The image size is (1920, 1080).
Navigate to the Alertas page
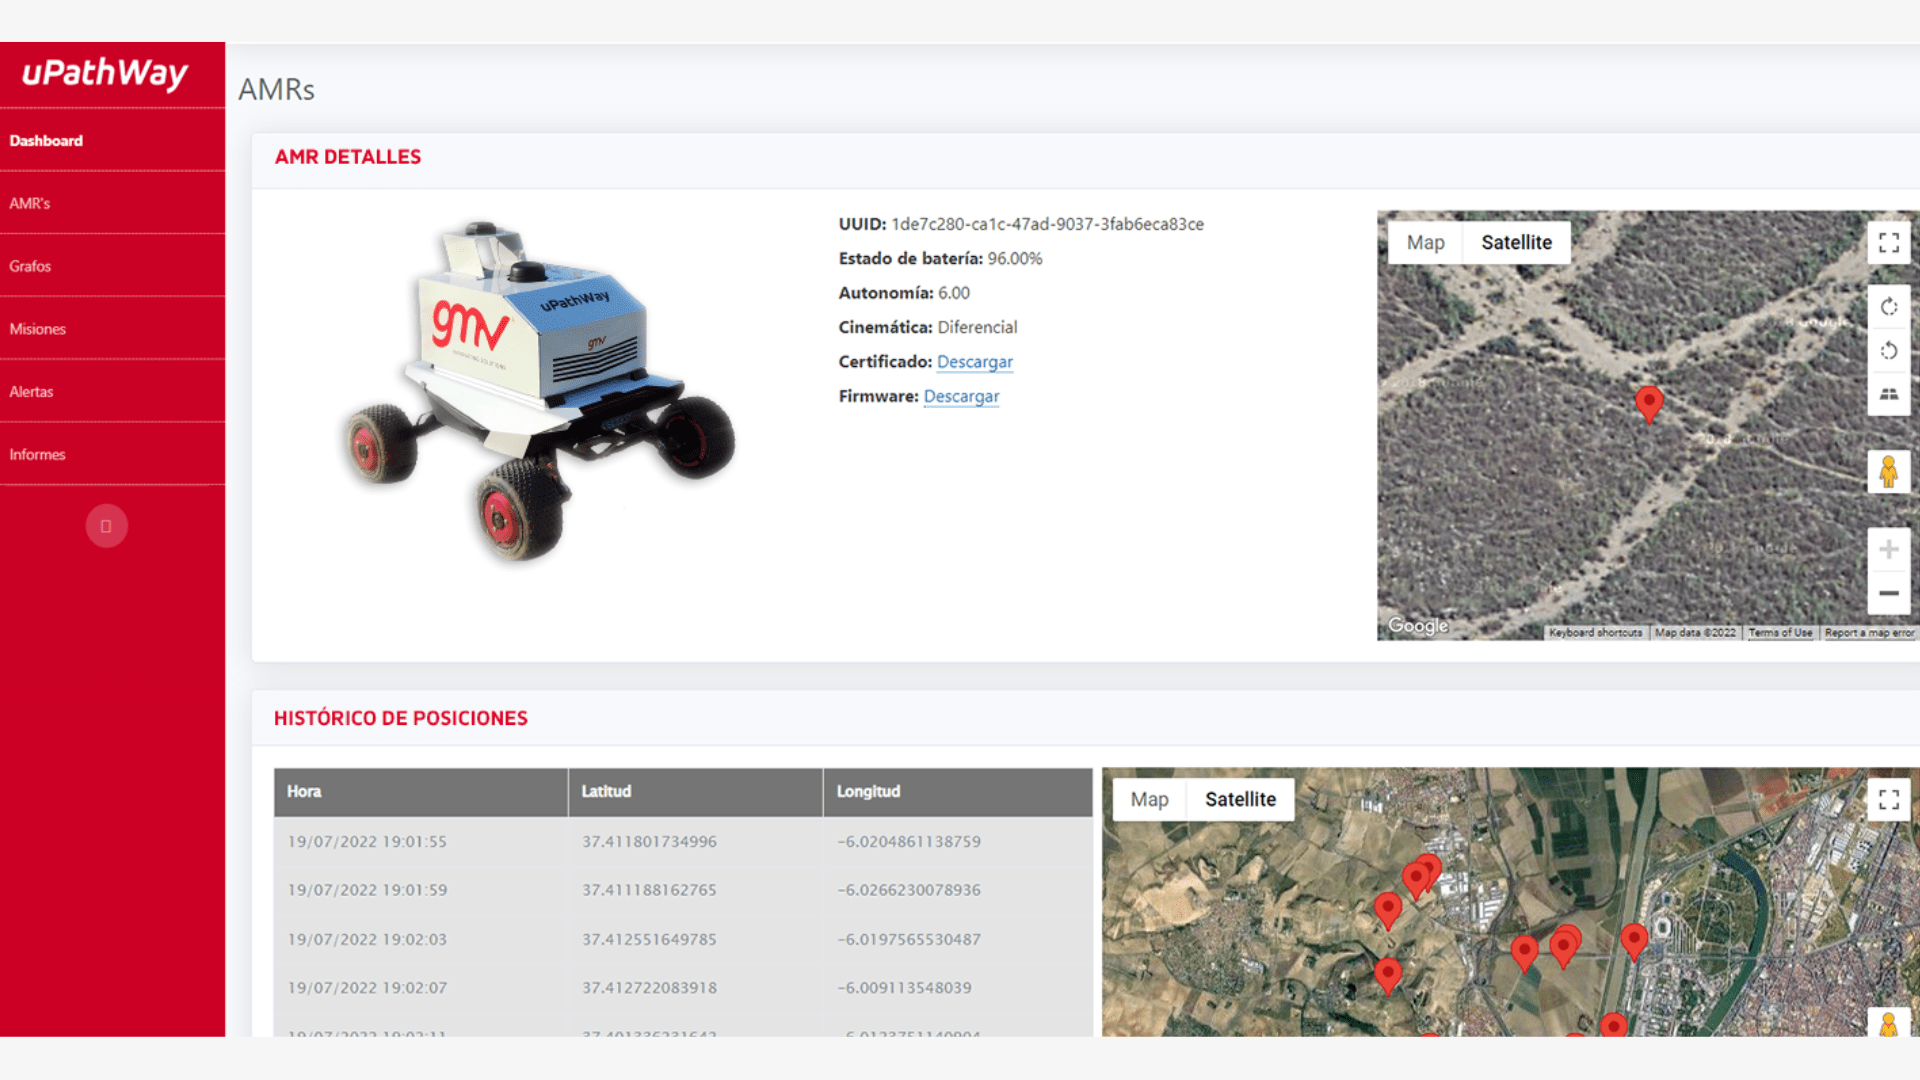[32, 391]
